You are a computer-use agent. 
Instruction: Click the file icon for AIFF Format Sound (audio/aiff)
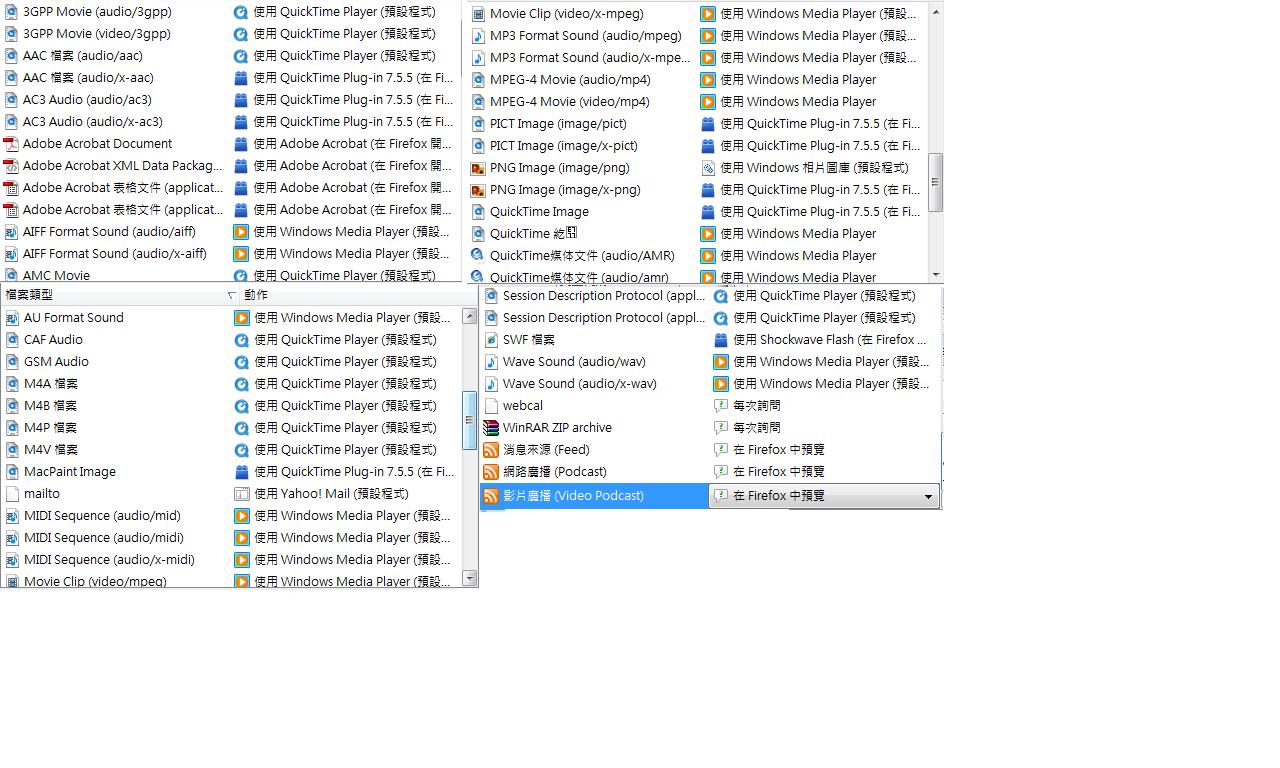(11, 232)
